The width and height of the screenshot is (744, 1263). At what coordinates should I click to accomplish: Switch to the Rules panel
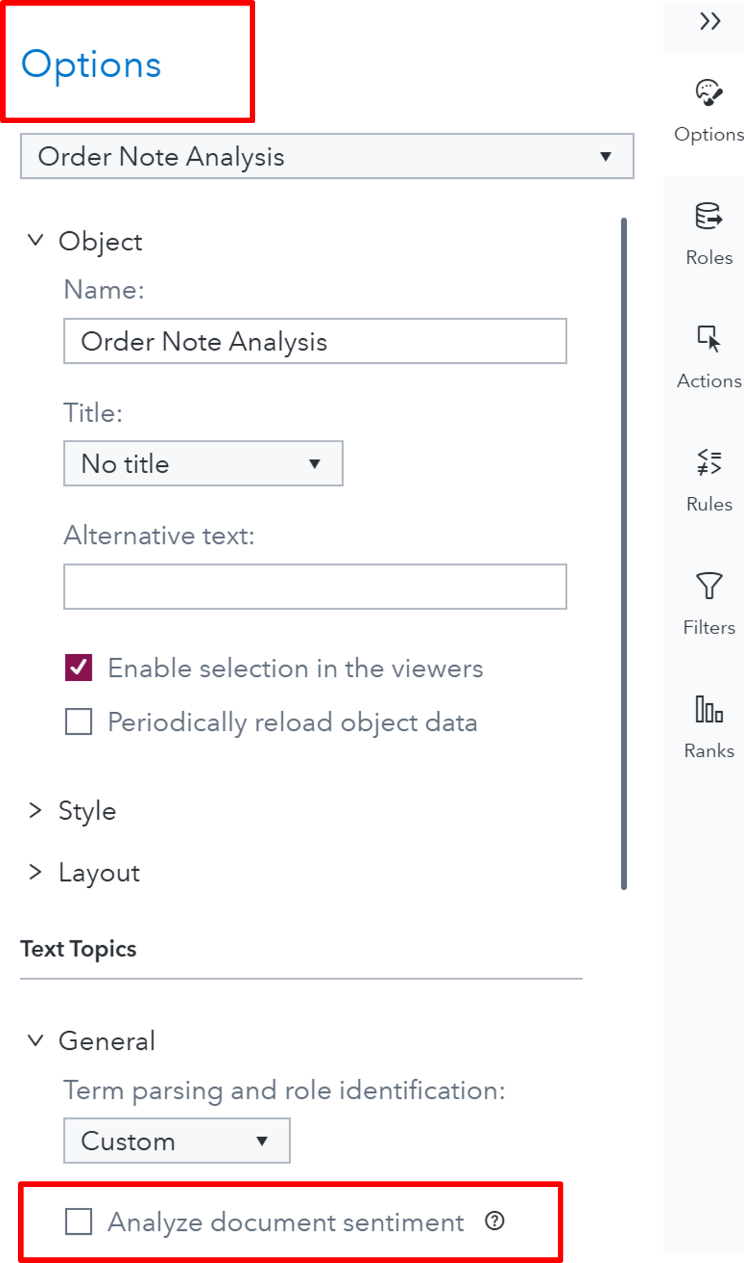click(x=708, y=468)
